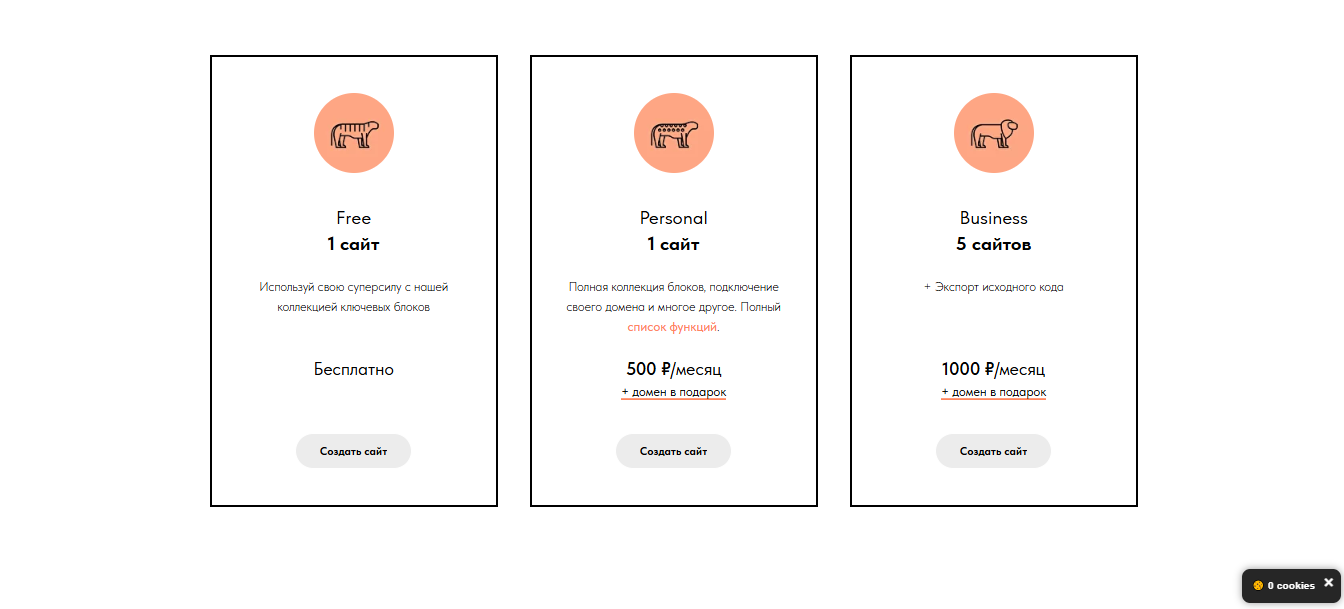Click the cookie icon in the cookies widget
The image size is (1344, 609).
(1258, 586)
